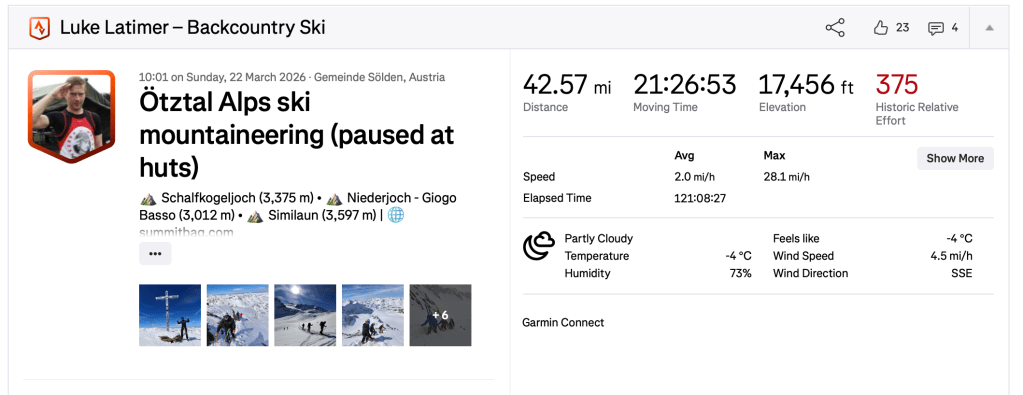Click the 375 Historic Relative Effort value

(x=896, y=85)
